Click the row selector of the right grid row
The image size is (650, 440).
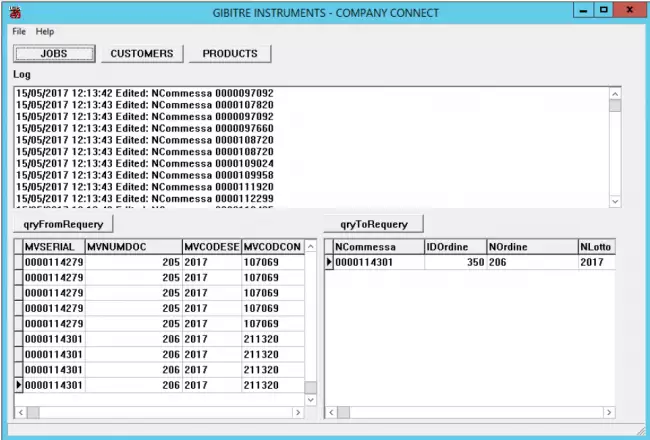[x=329, y=262]
